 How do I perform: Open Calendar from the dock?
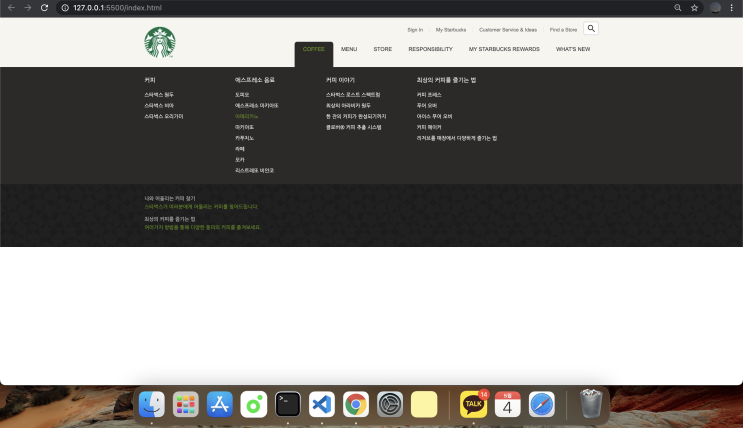coord(507,404)
